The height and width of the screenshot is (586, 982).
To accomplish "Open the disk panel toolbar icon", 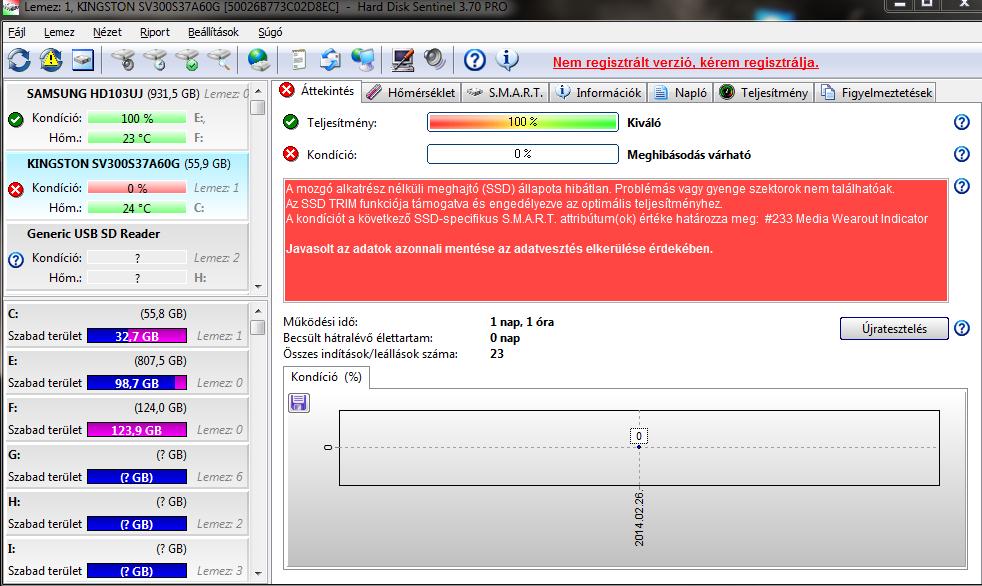I will [83, 60].
